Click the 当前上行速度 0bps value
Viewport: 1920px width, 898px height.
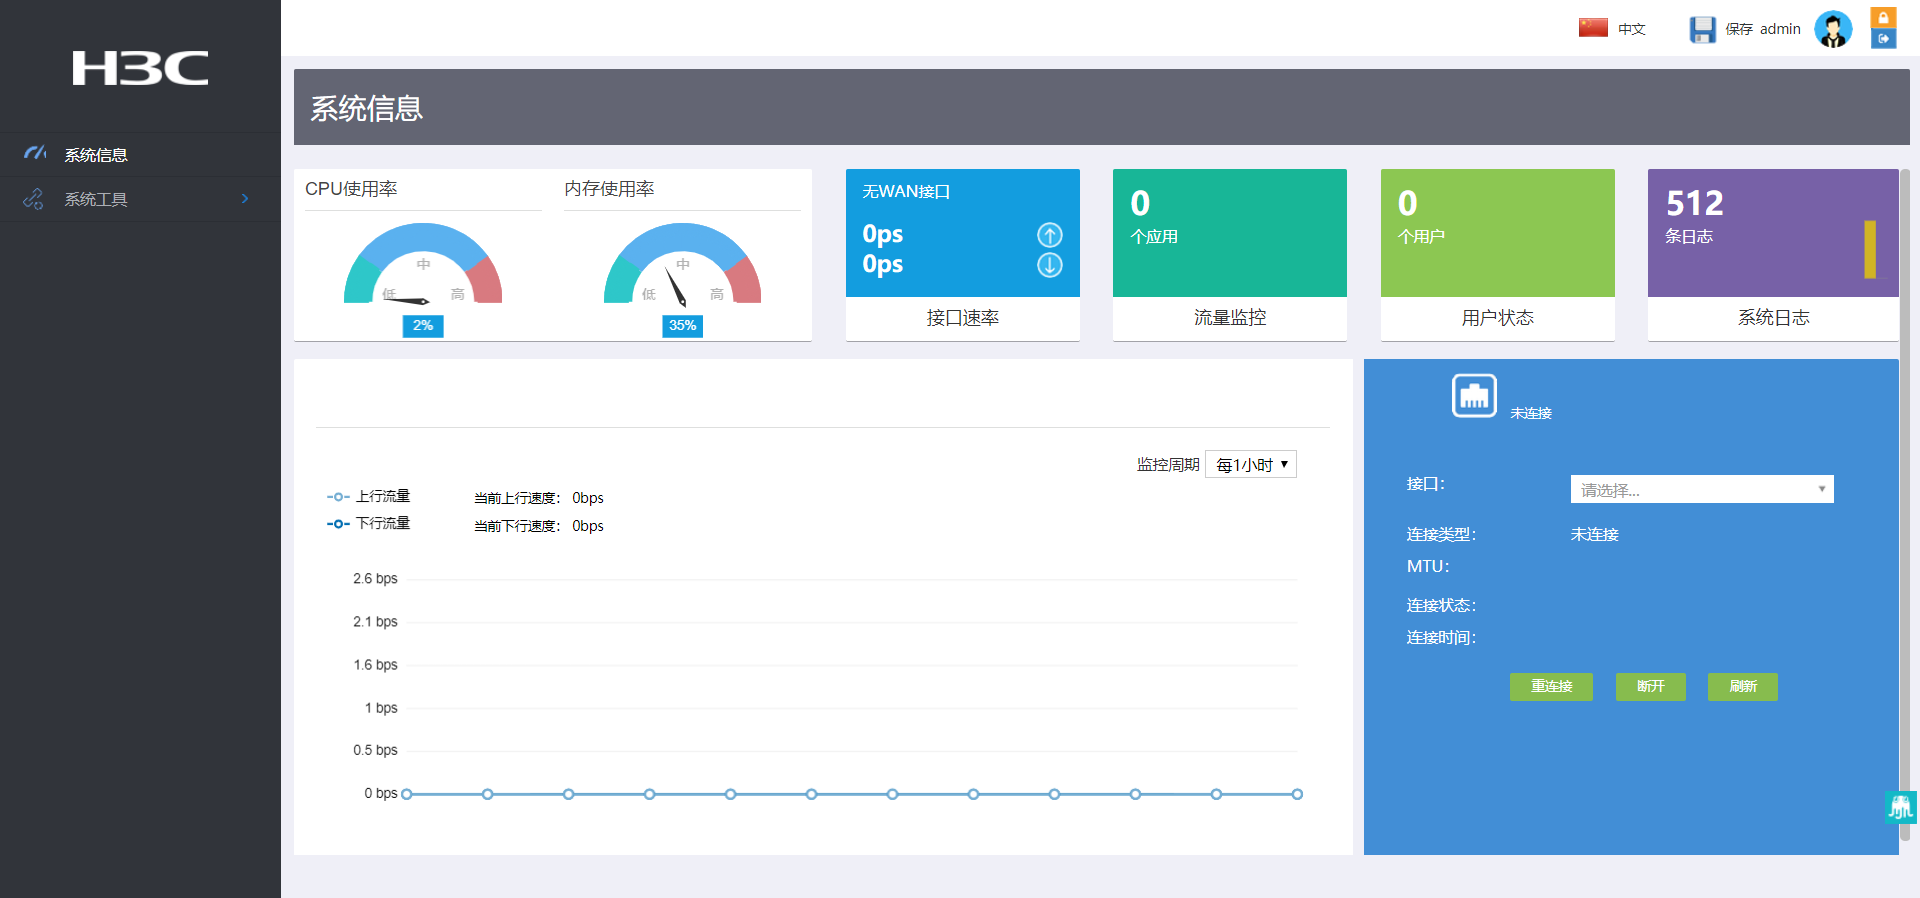point(588,498)
